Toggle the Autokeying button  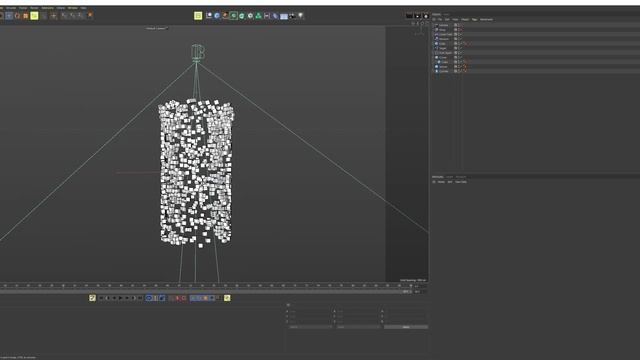pos(183,298)
